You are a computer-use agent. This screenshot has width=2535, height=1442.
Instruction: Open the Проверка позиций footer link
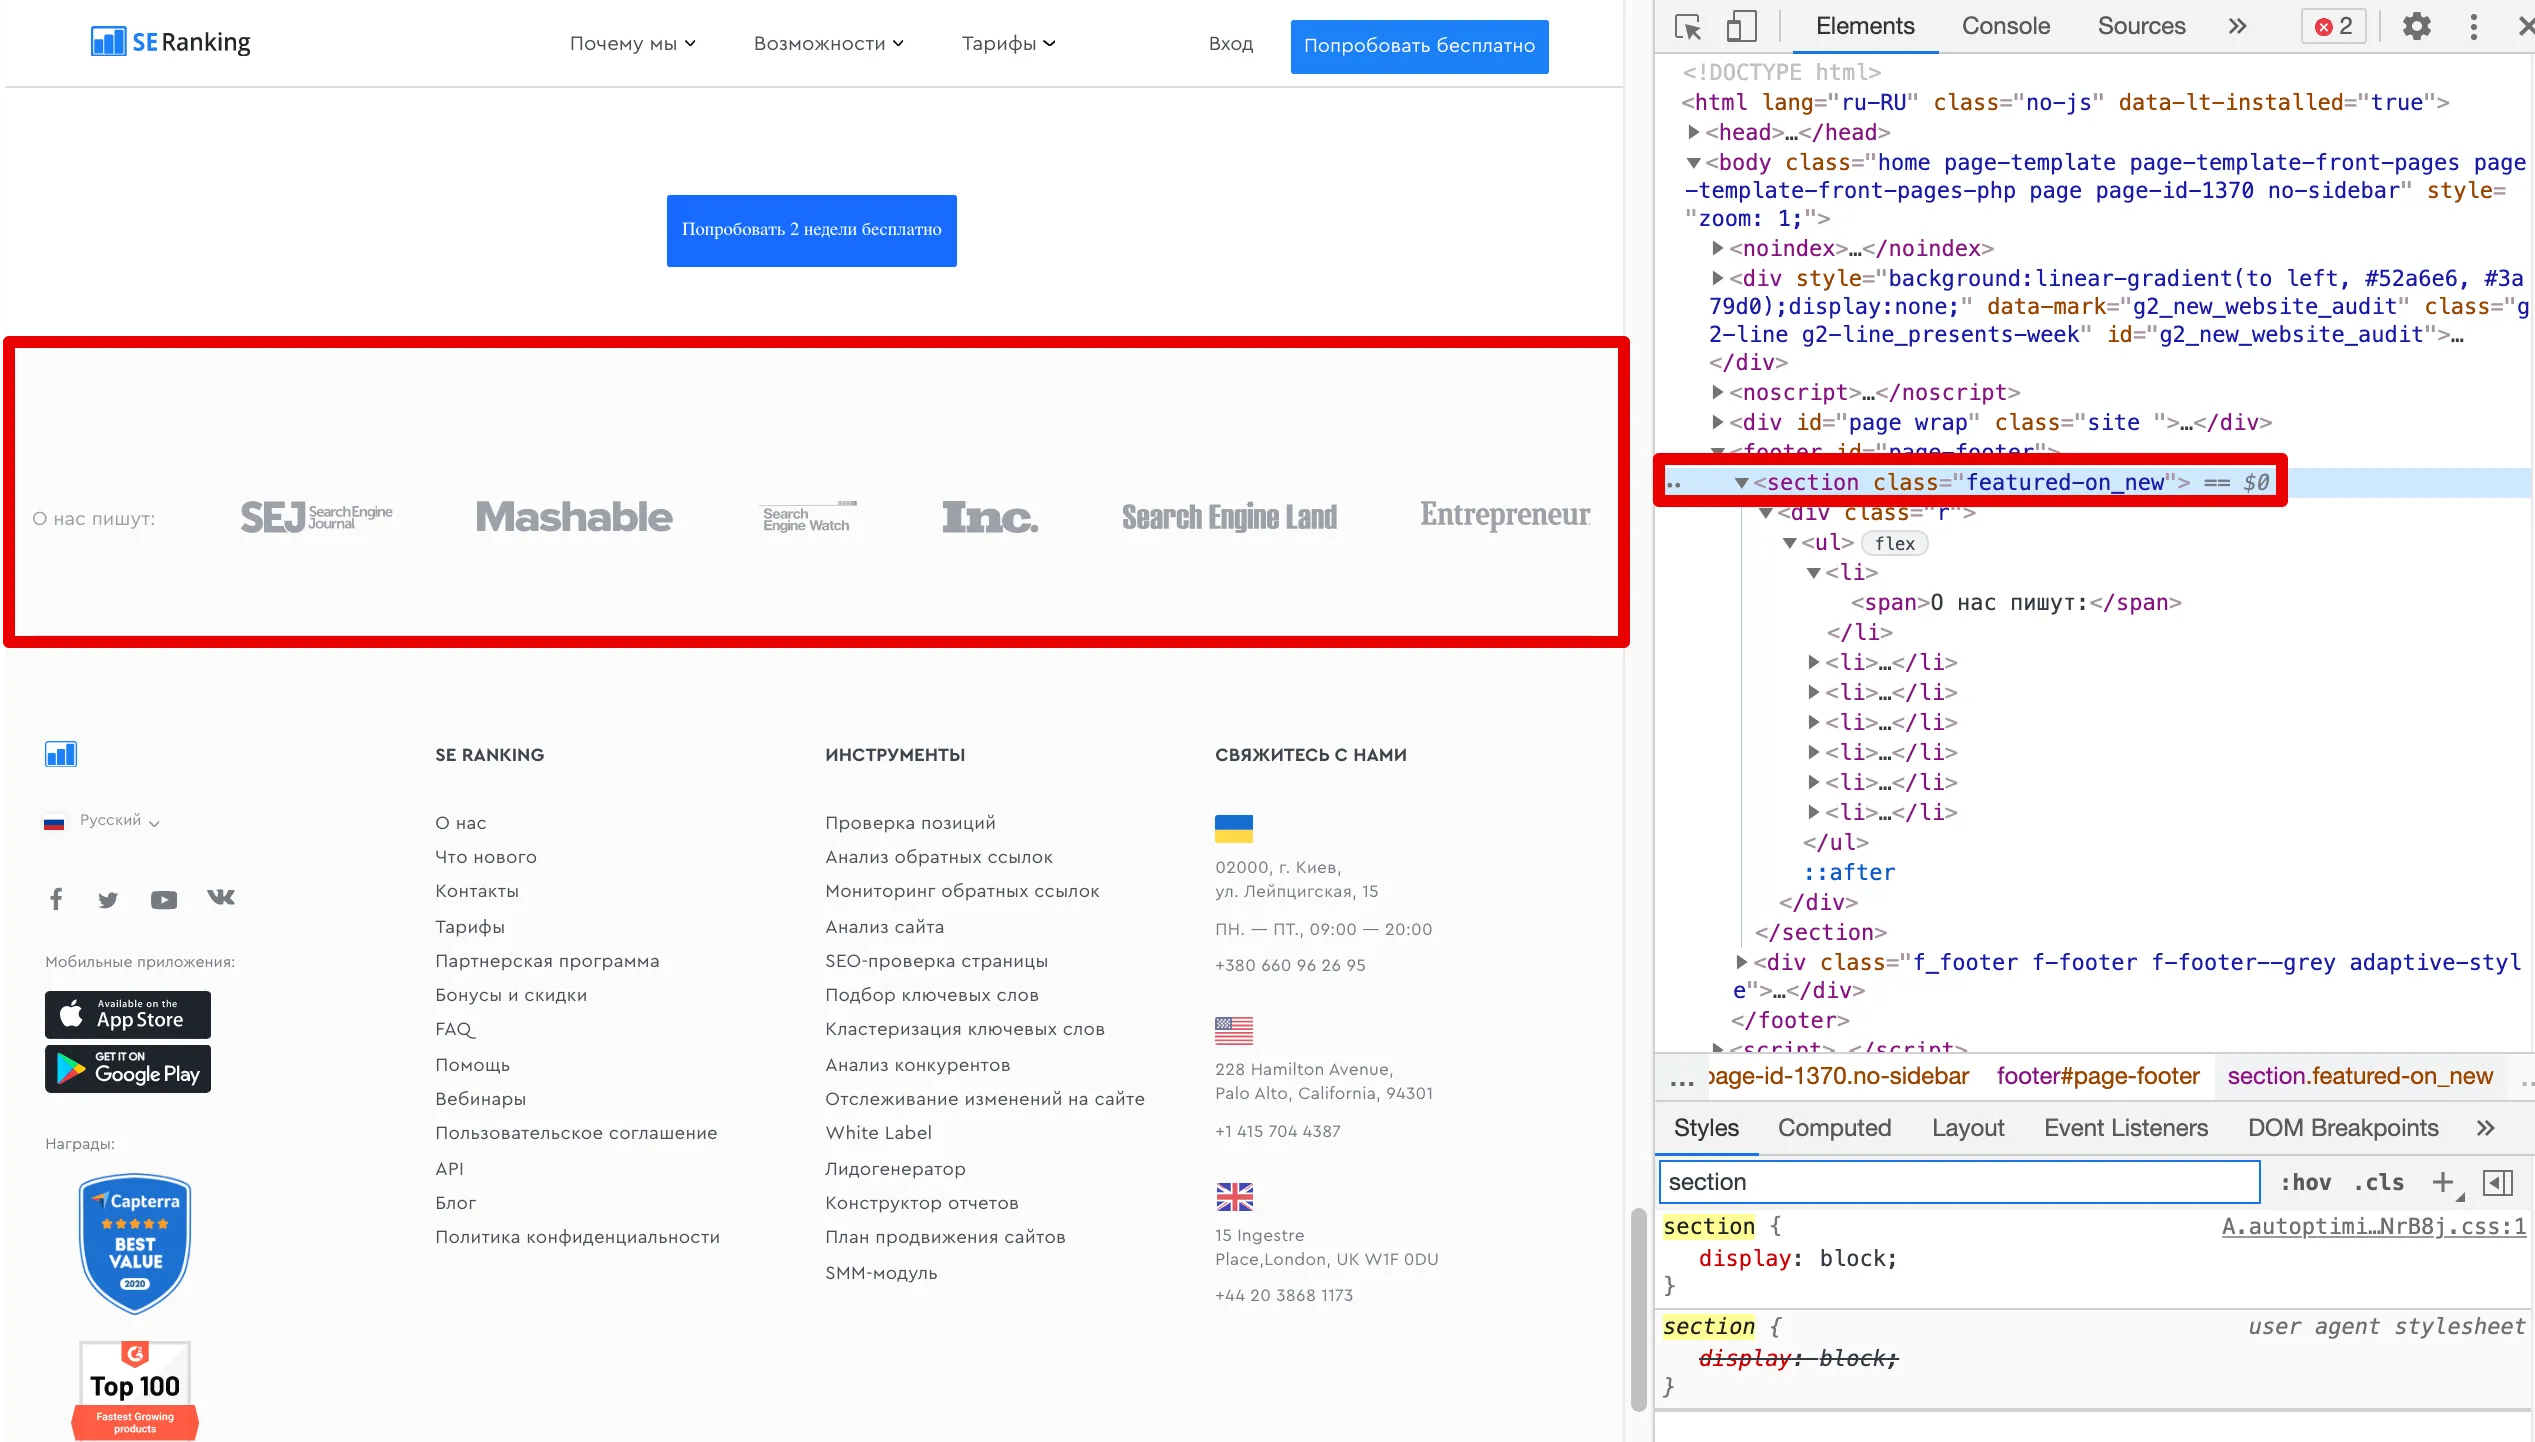tap(910, 823)
